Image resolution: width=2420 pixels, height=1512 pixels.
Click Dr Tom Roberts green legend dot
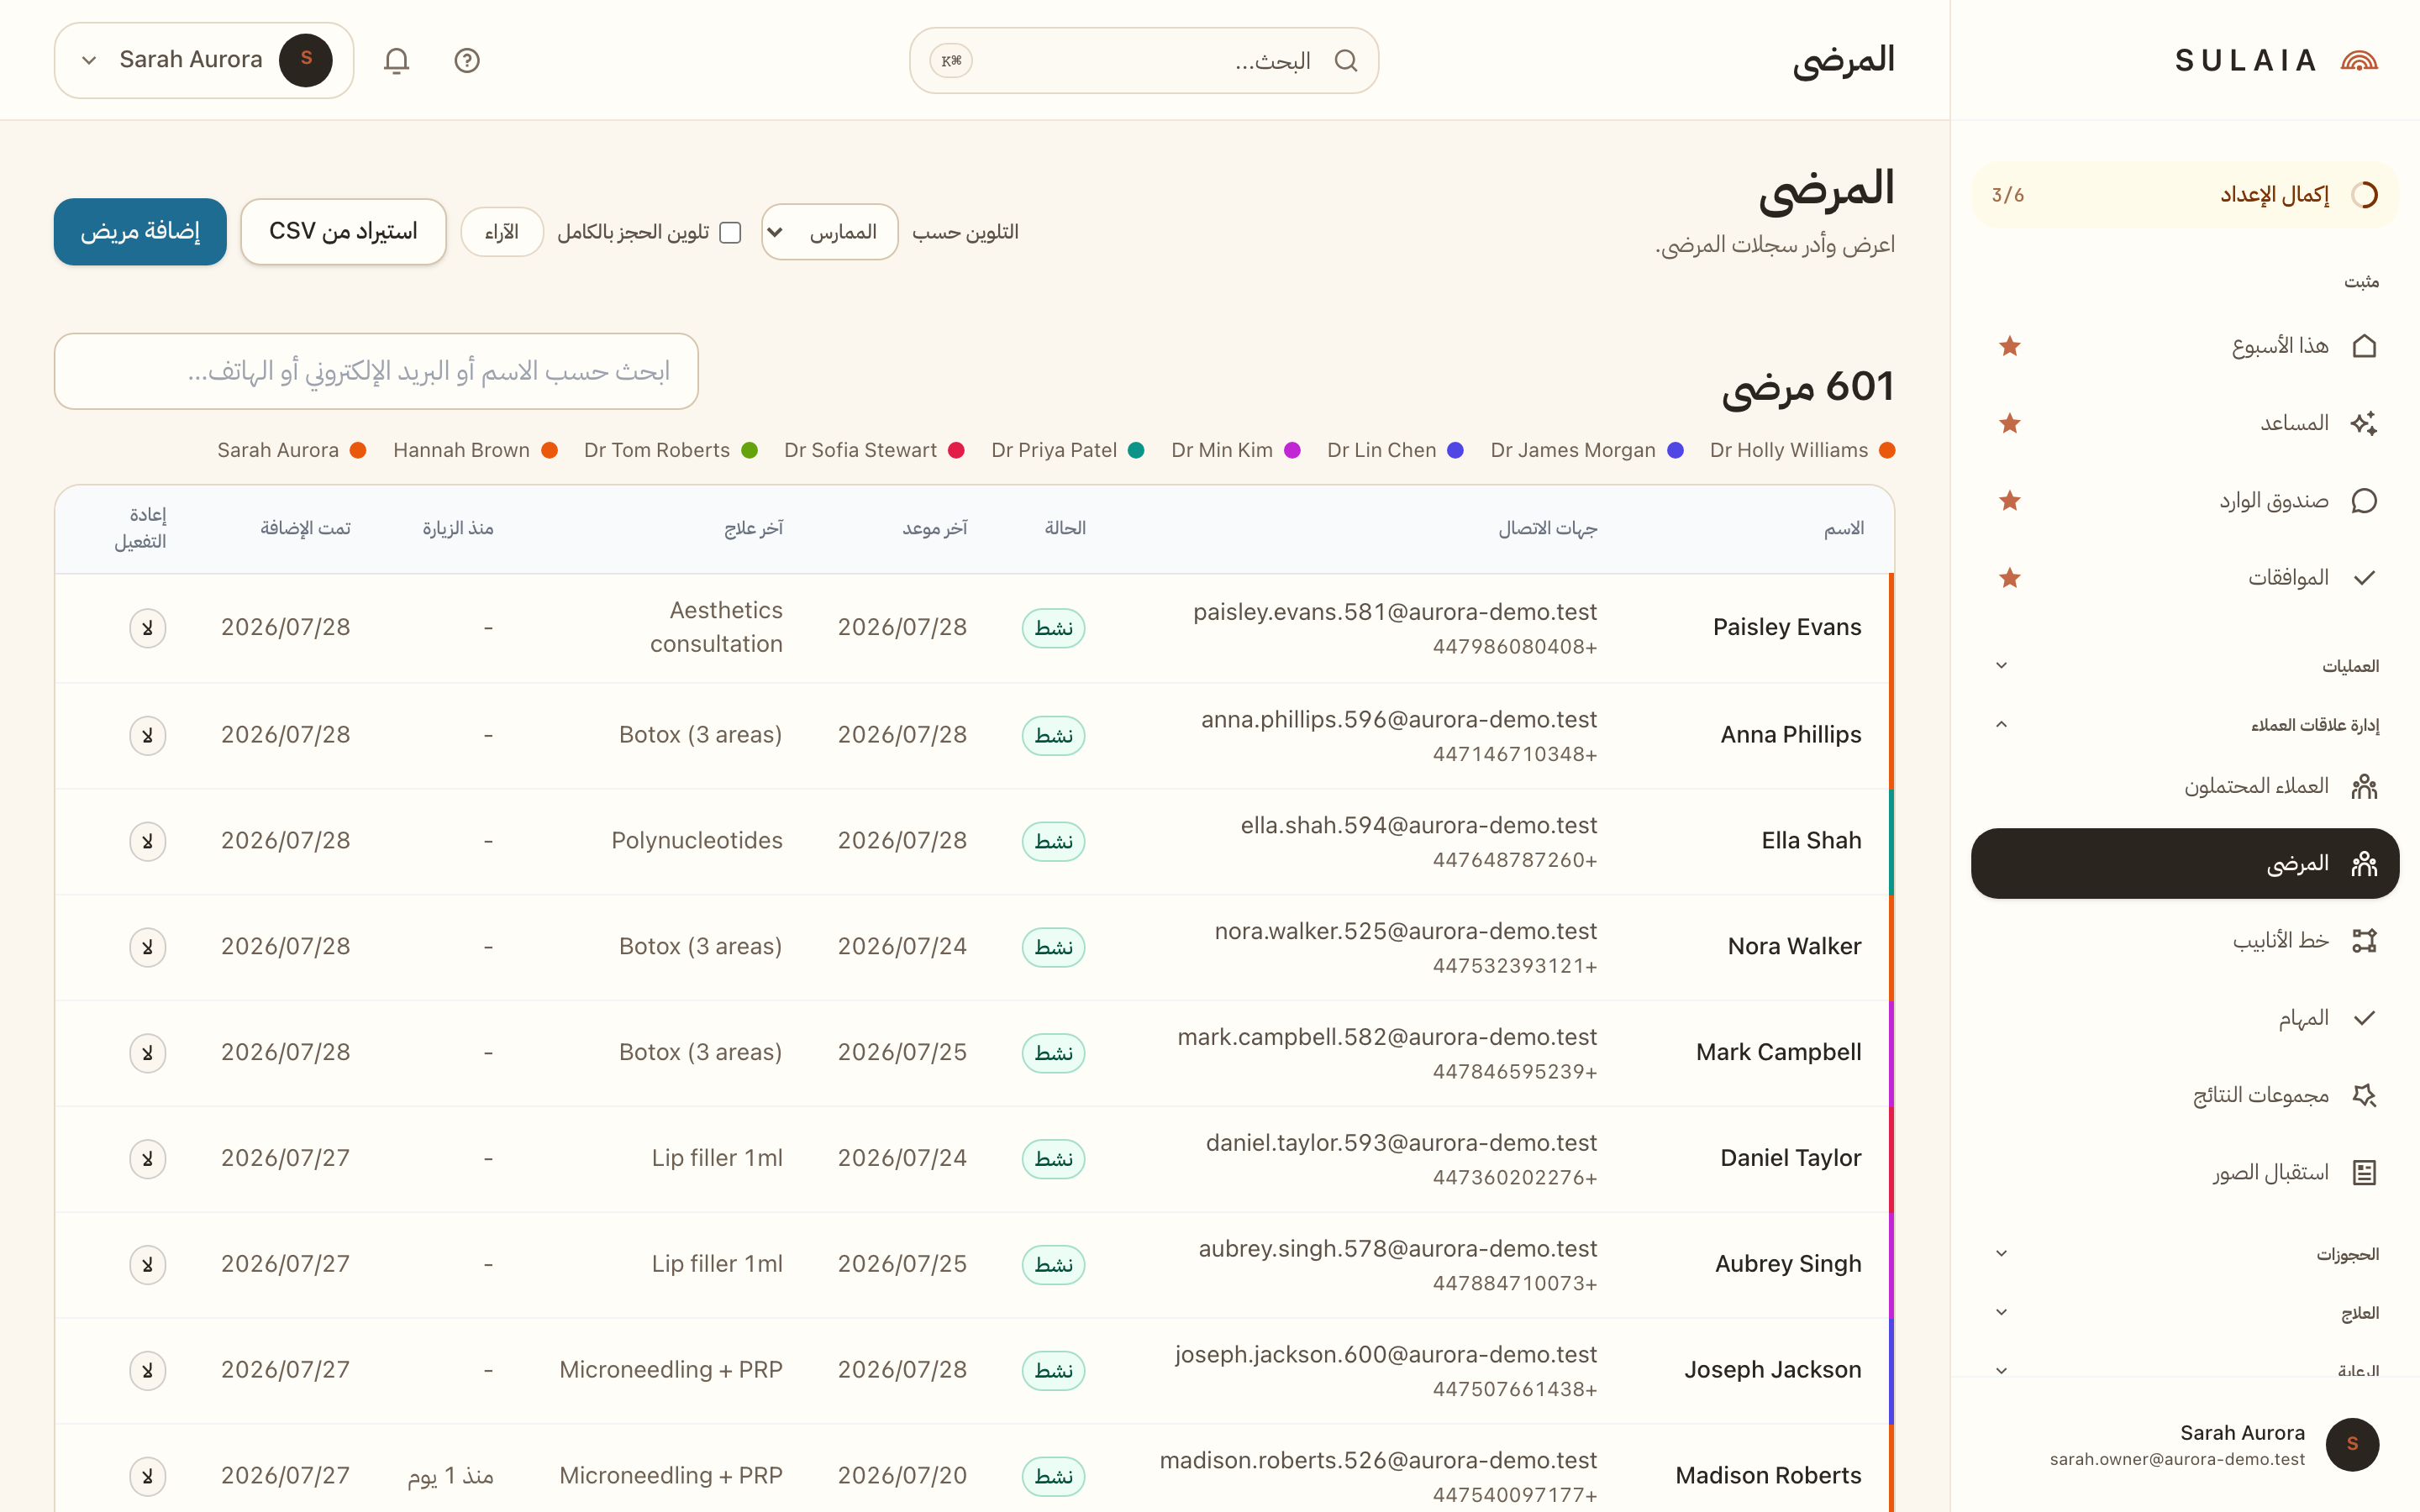pos(749,451)
